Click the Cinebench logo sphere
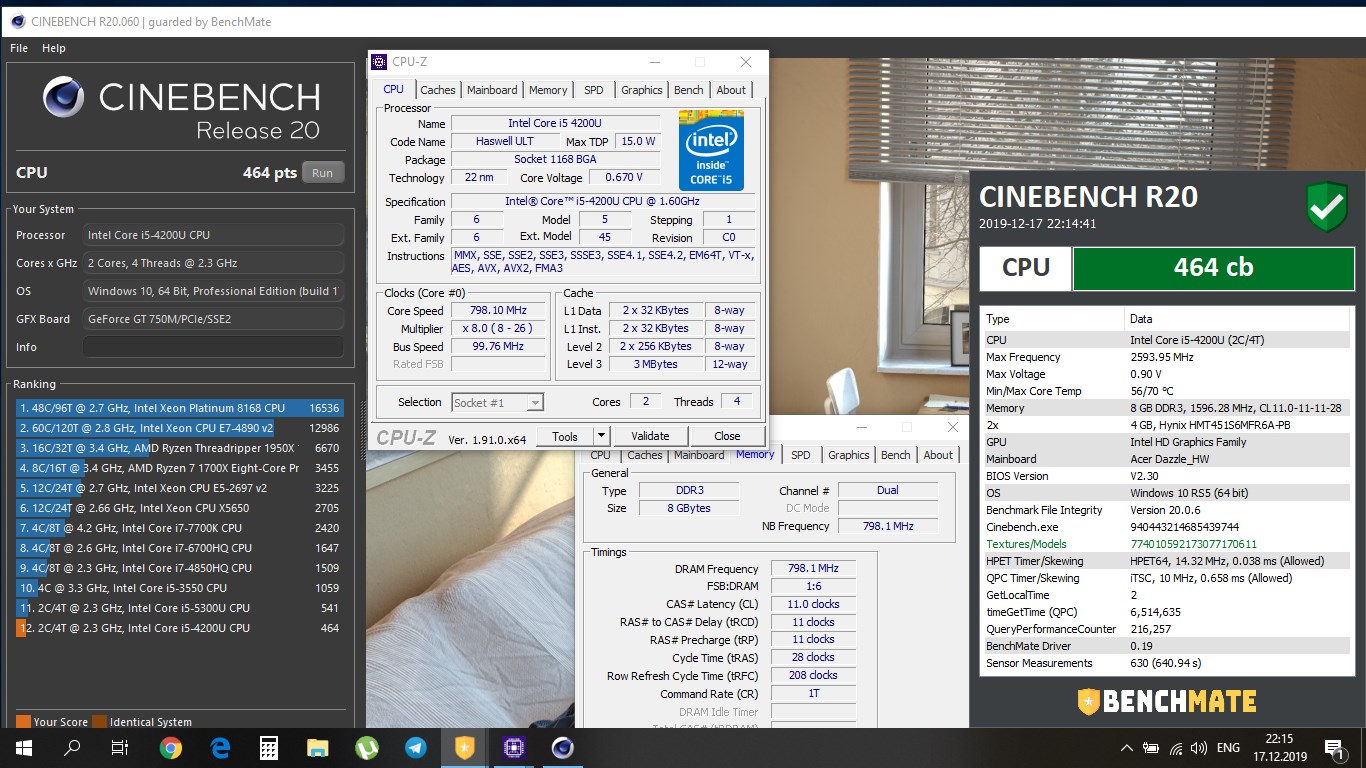Screen dimensions: 1366x768 (63, 97)
